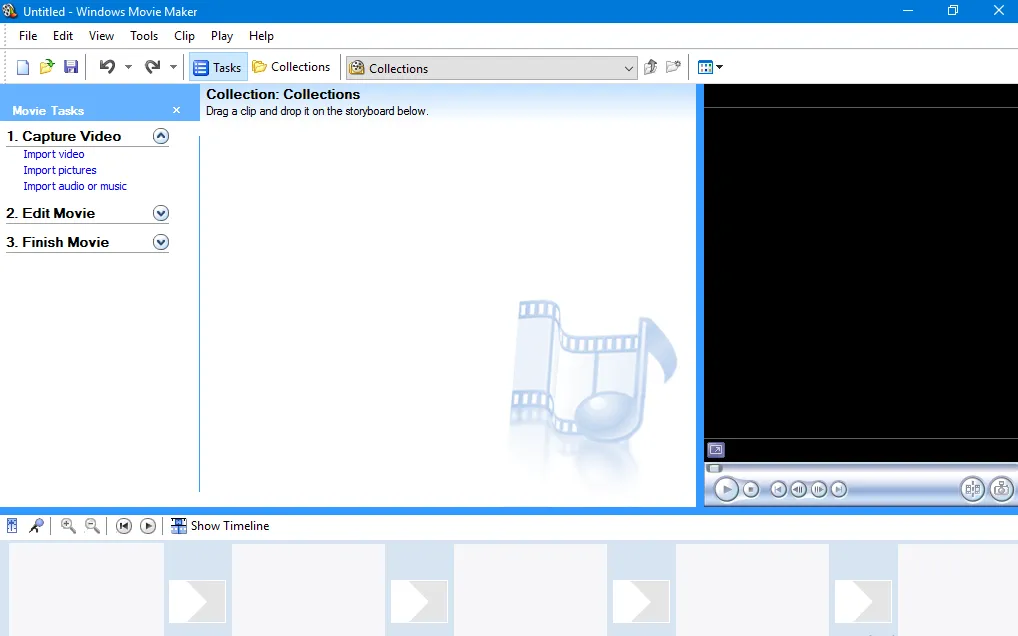Switch storyboard to Show Timeline view
The height and width of the screenshot is (636, 1018).
[x=220, y=525]
